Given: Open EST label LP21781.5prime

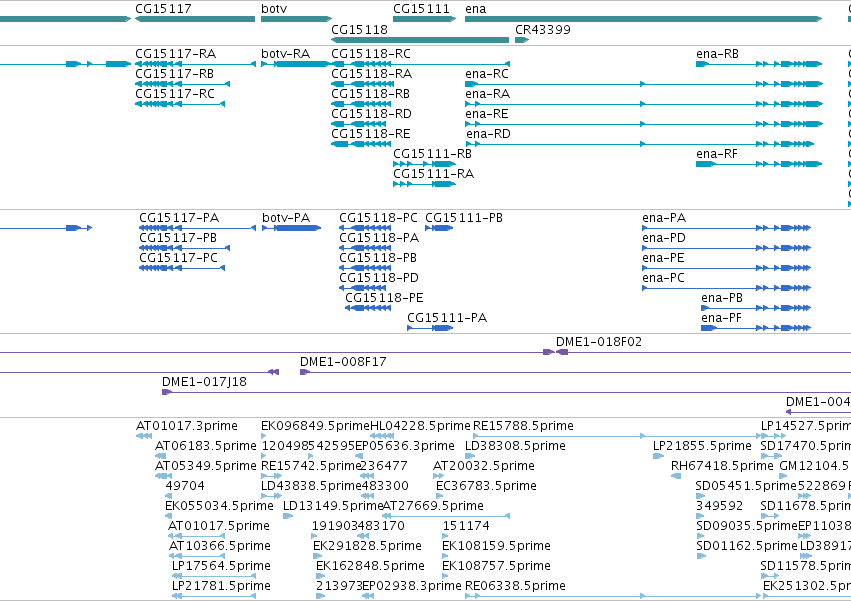Looking at the screenshot, I should pyautogui.click(x=221, y=586).
